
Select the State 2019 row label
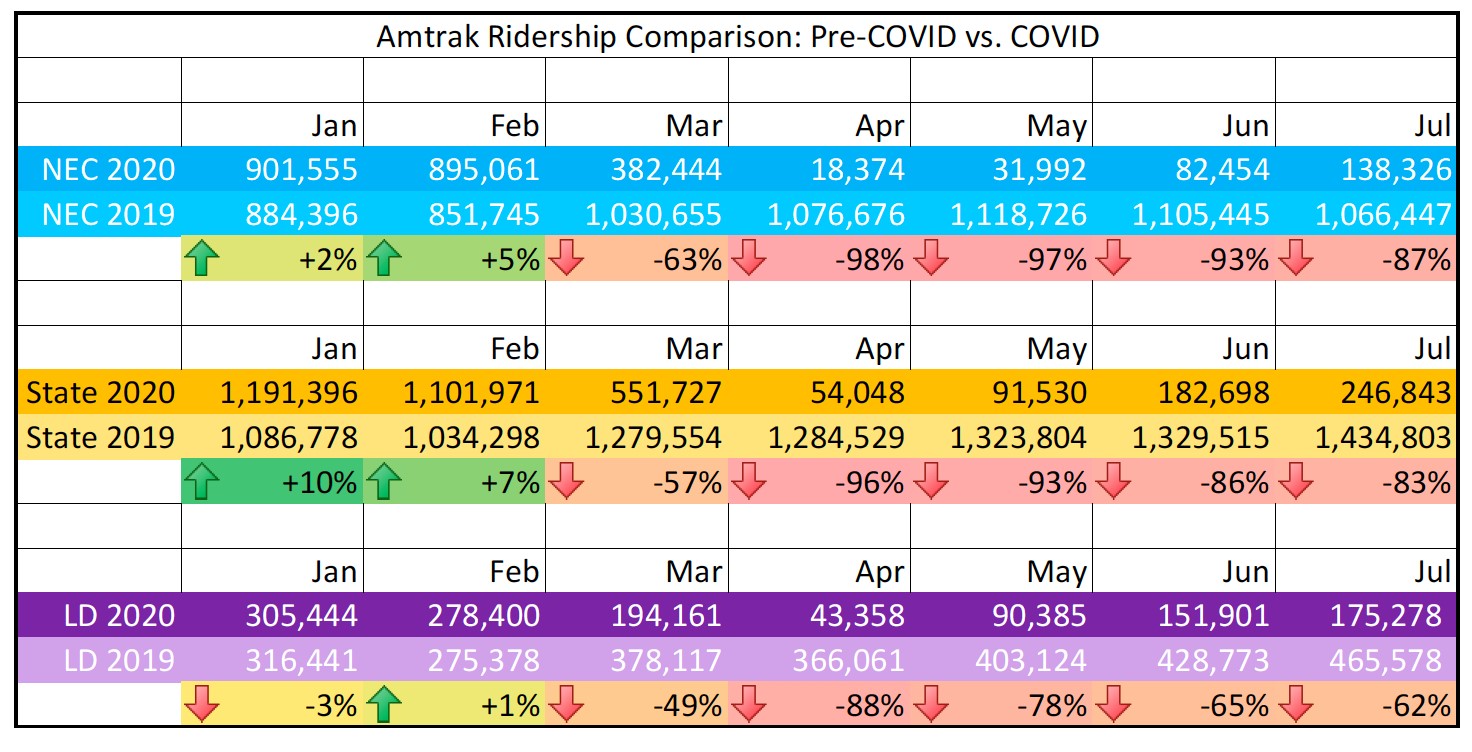(x=100, y=438)
